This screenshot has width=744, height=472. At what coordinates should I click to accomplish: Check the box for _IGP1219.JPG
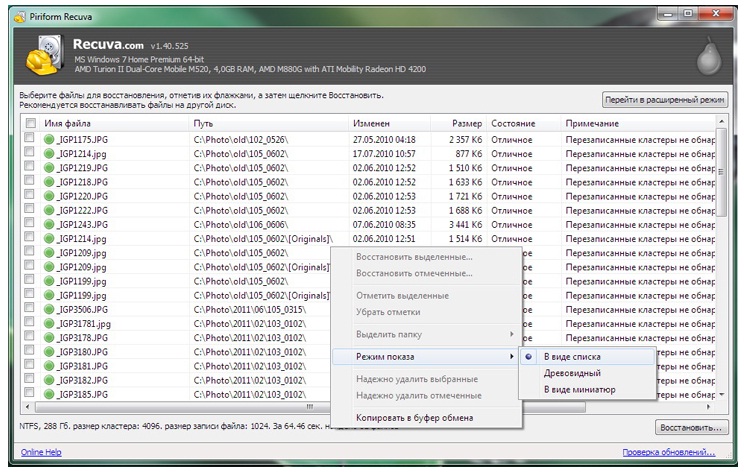coord(29,166)
